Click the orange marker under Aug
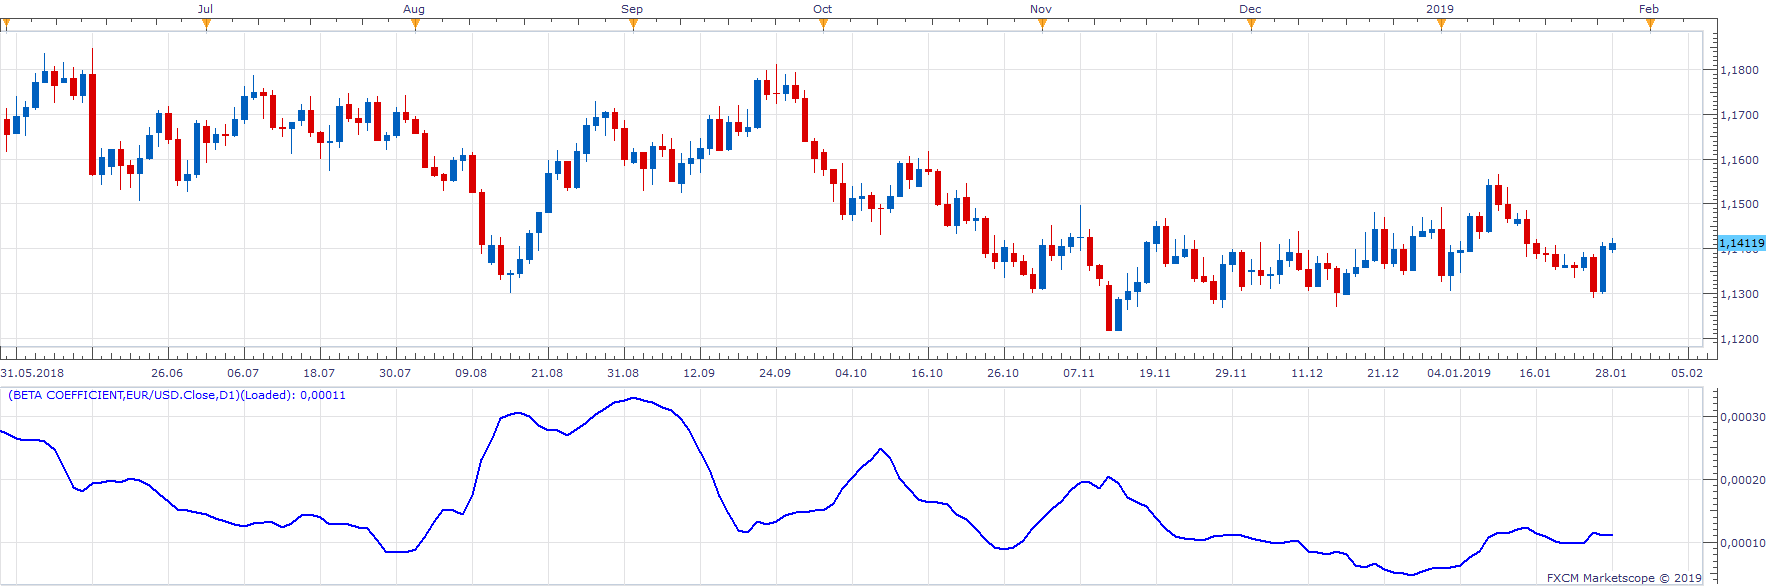 click(415, 25)
